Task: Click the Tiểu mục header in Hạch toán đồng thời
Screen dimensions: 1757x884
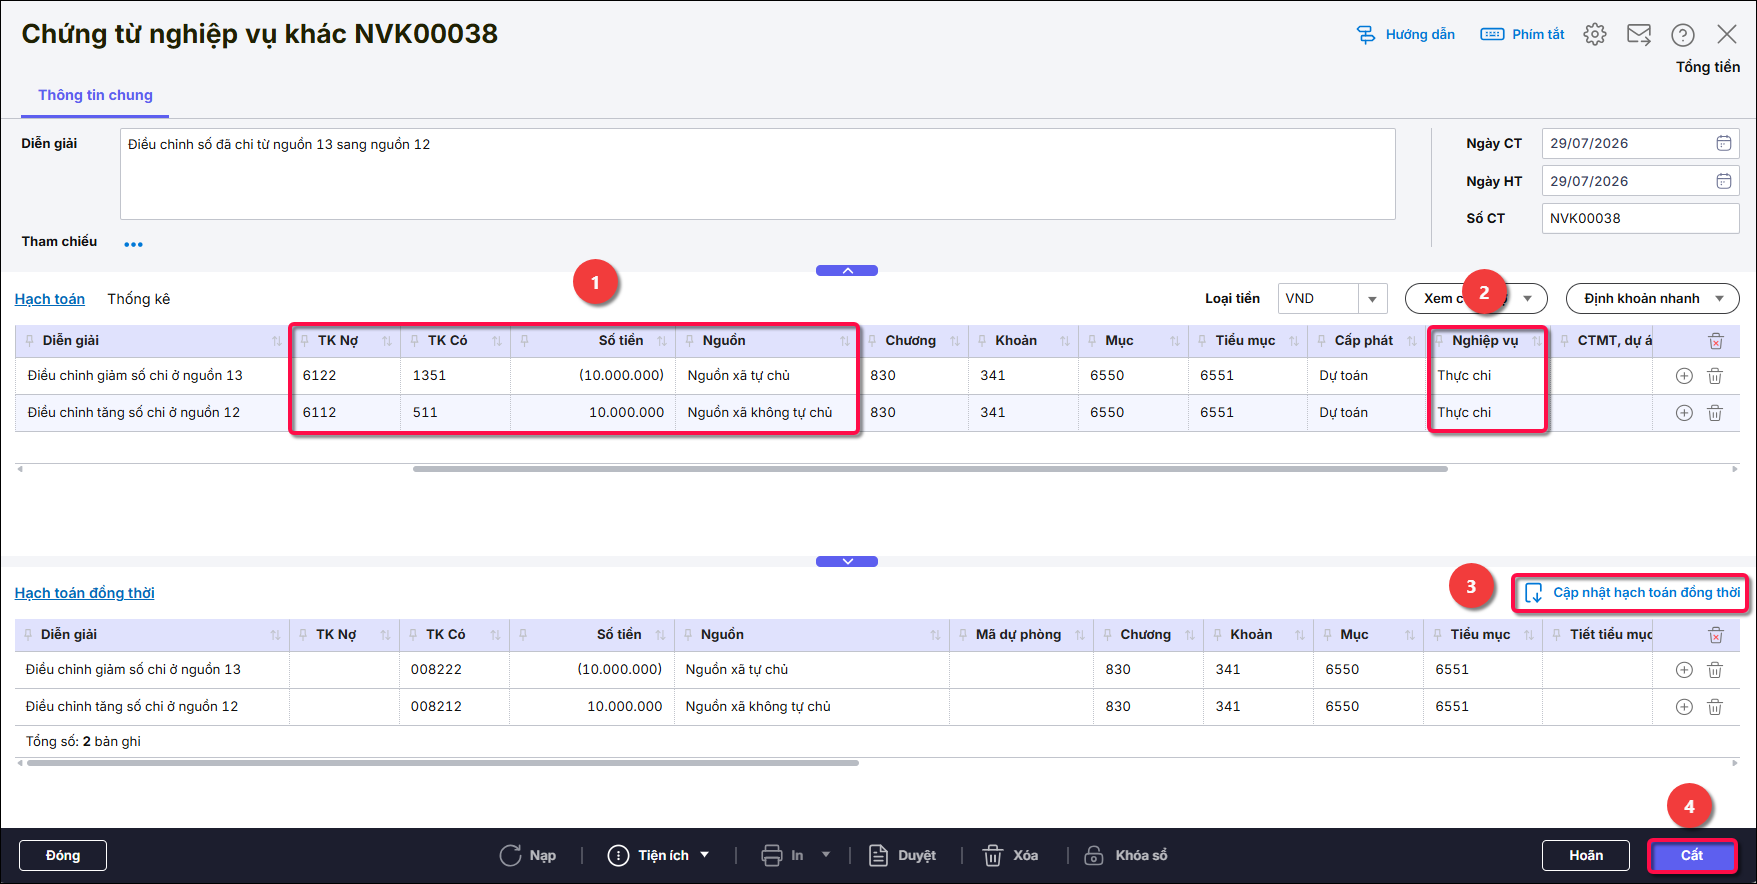Action: click(1480, 635)
